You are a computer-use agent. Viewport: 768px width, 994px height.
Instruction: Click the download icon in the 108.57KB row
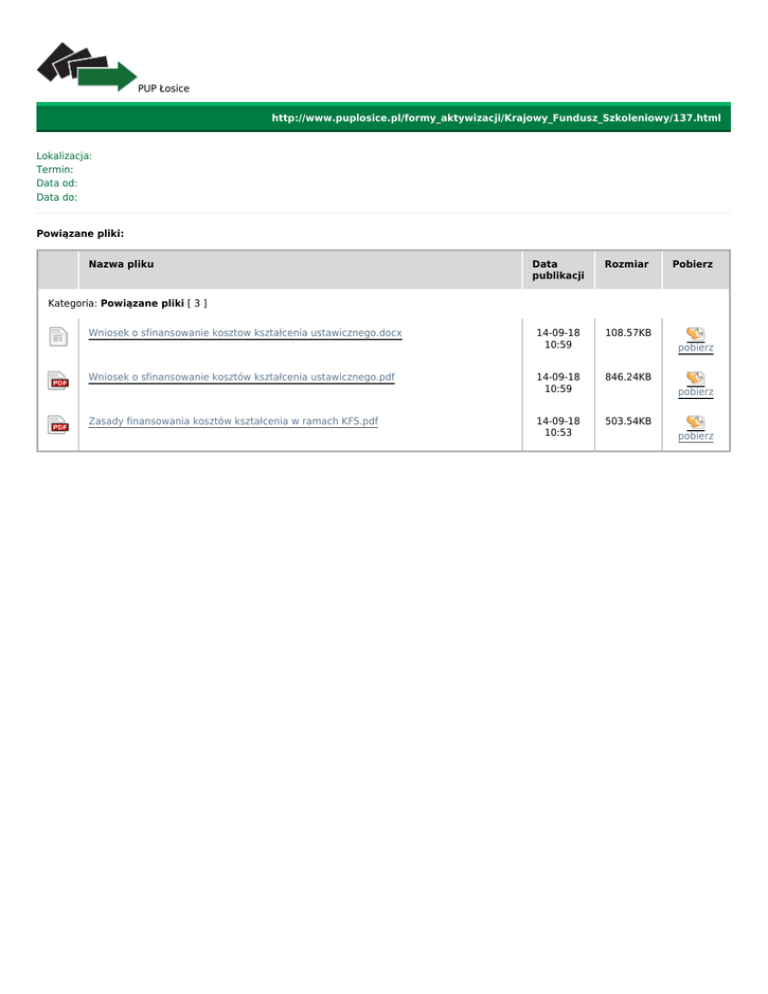(695, 333)
